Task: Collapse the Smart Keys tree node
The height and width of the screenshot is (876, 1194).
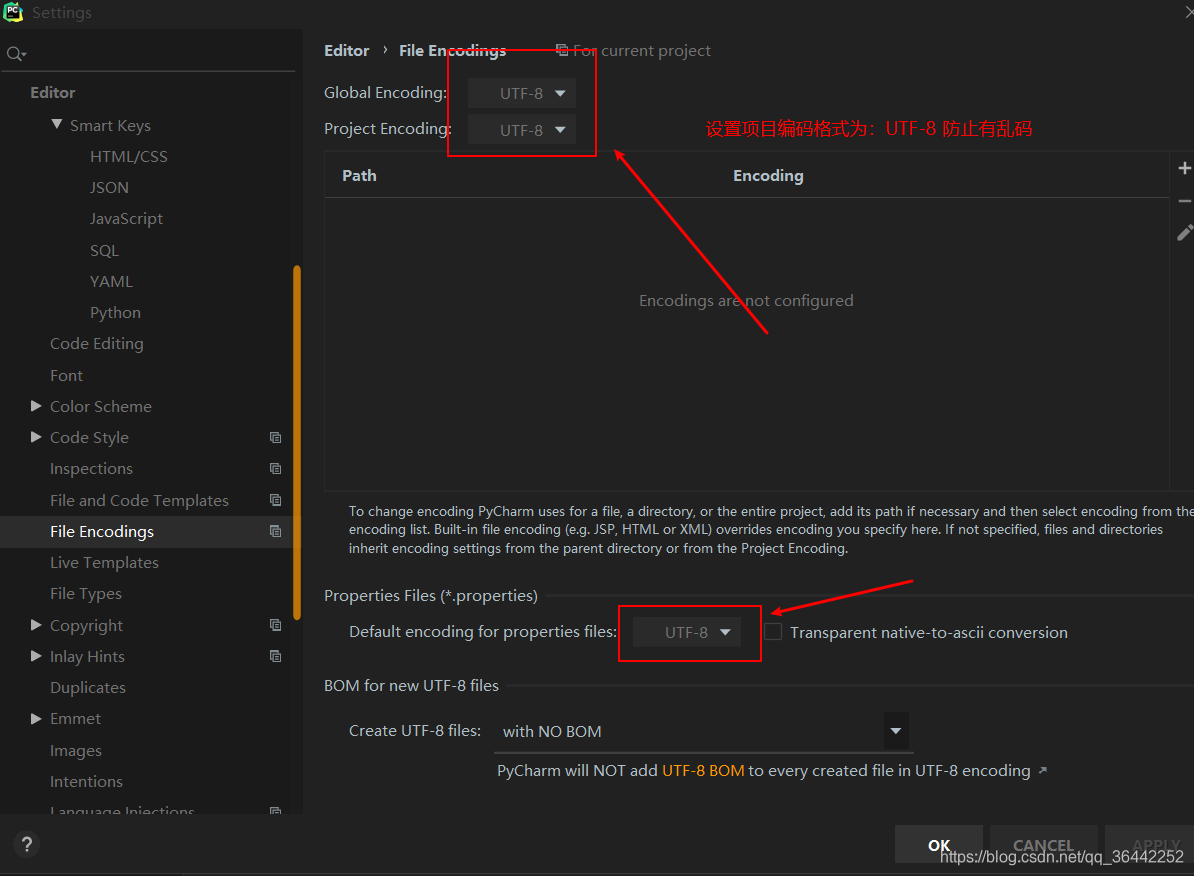Action: tap(56, 123)
